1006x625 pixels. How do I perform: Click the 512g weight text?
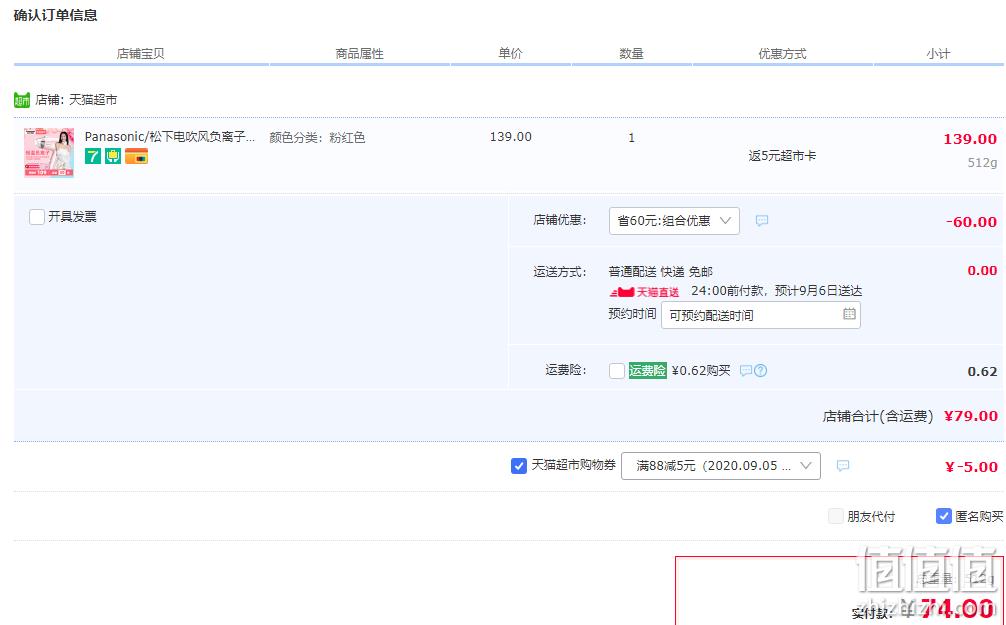tap(982, 163)
